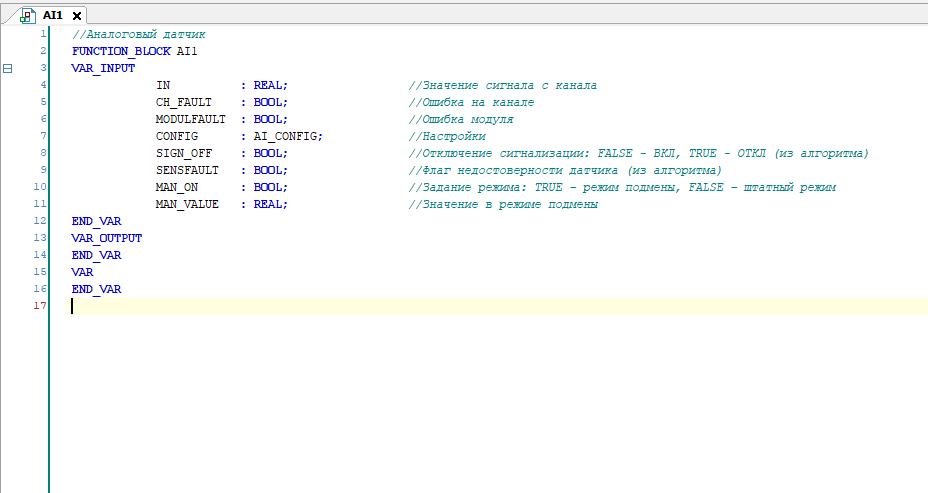Click the VAR_OUTPUT keyword
This screenshot has height=493, width=928.
click(106, 238)
